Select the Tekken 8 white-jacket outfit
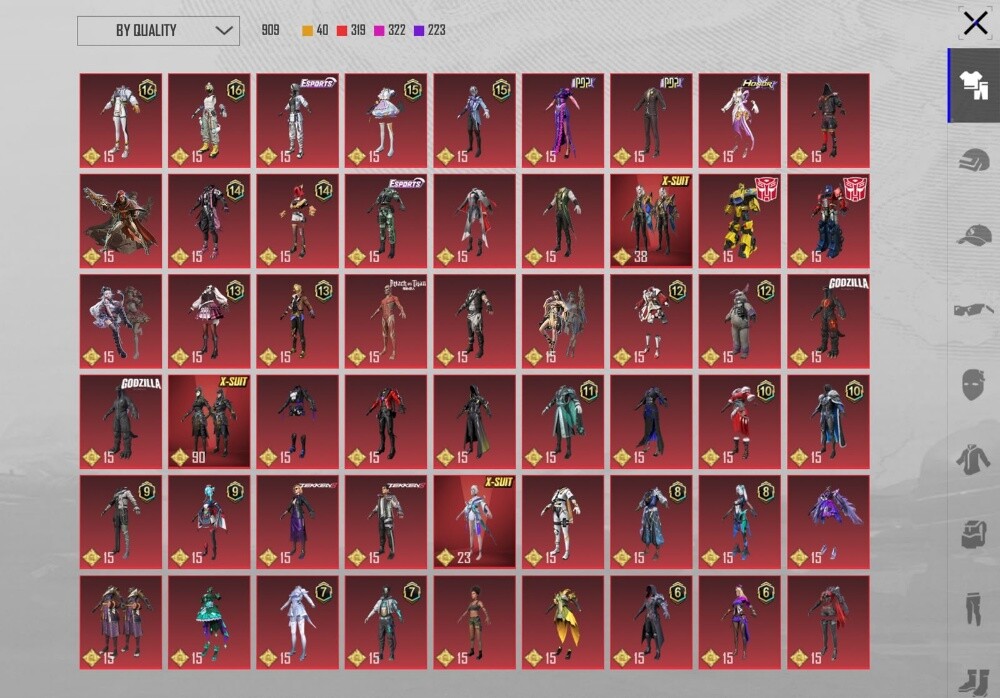Screen dimensions: 1000x698 pyautogui.click(x=386, y=522)
